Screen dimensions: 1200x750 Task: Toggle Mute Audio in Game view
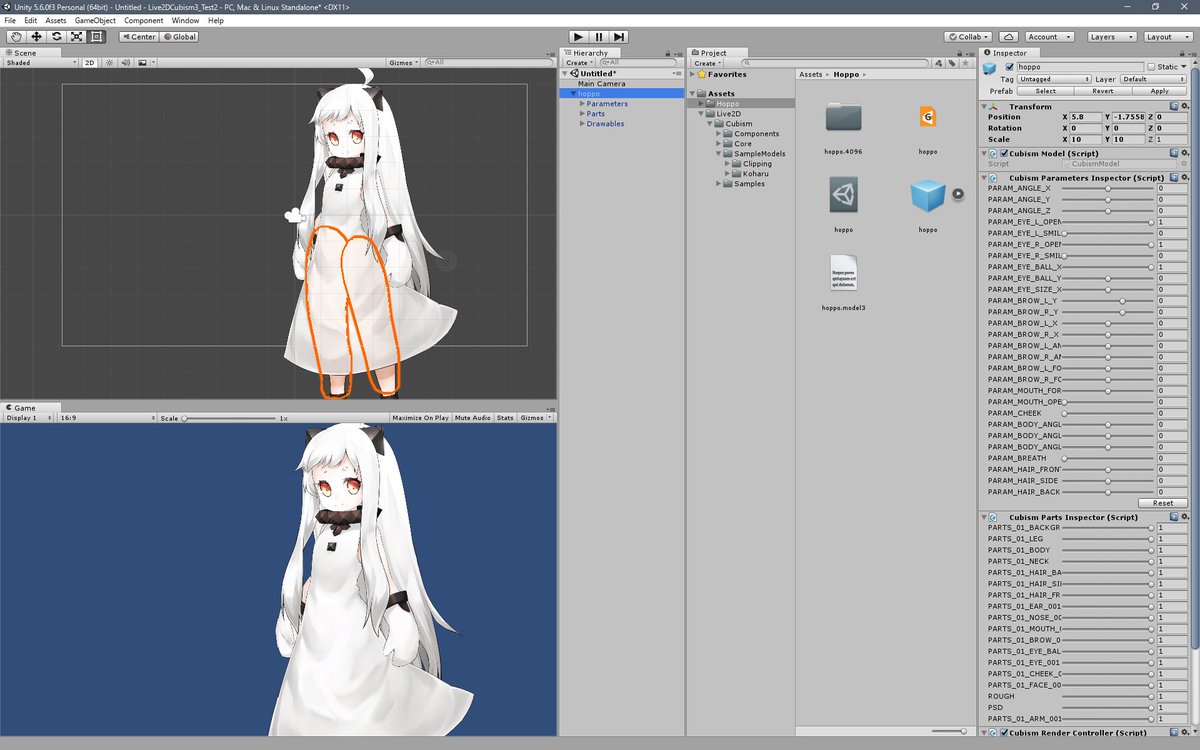(473, 418)
